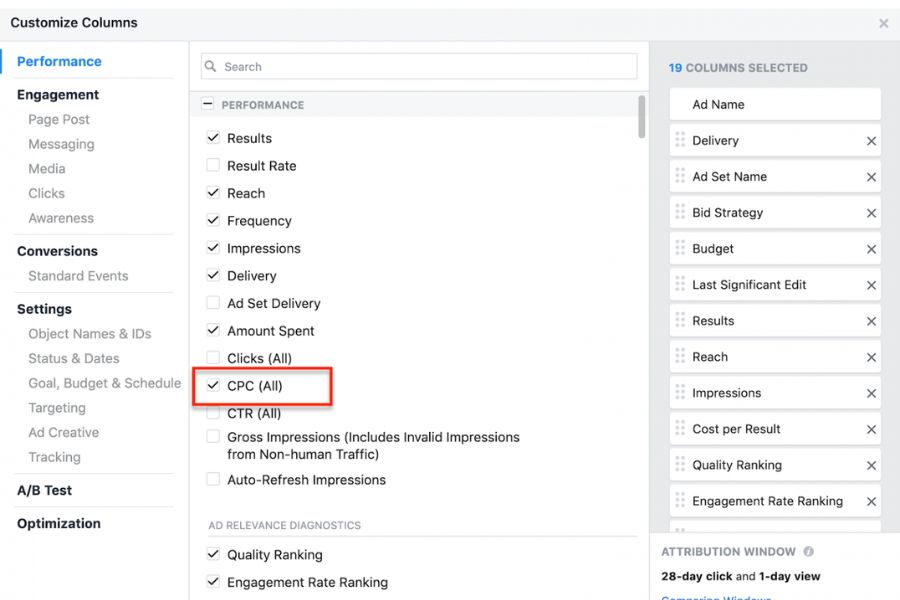The image size is (900, 600).
Task: Remove Ad Set Name column with X icon
Action: (871, 177)
